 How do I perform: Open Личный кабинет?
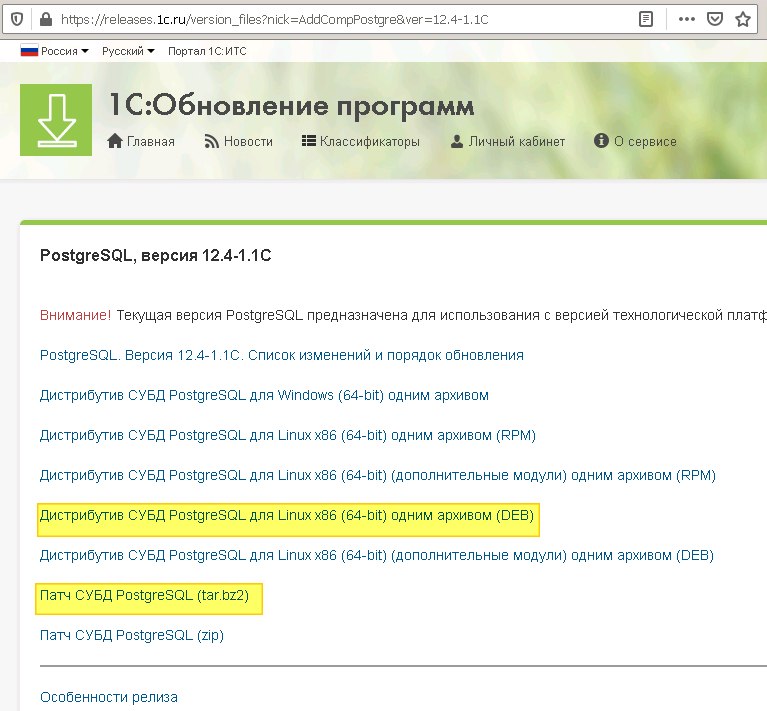click(x=517, y=142)
